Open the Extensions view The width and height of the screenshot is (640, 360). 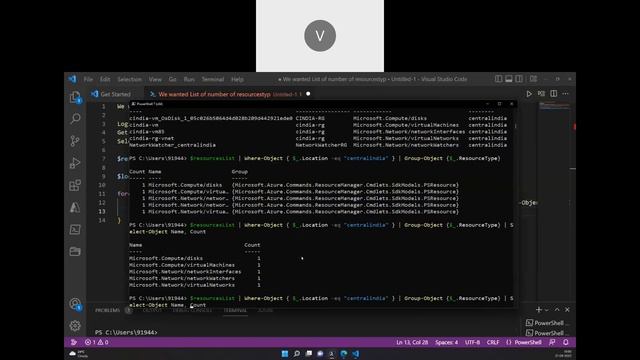[x=75, y=185]
